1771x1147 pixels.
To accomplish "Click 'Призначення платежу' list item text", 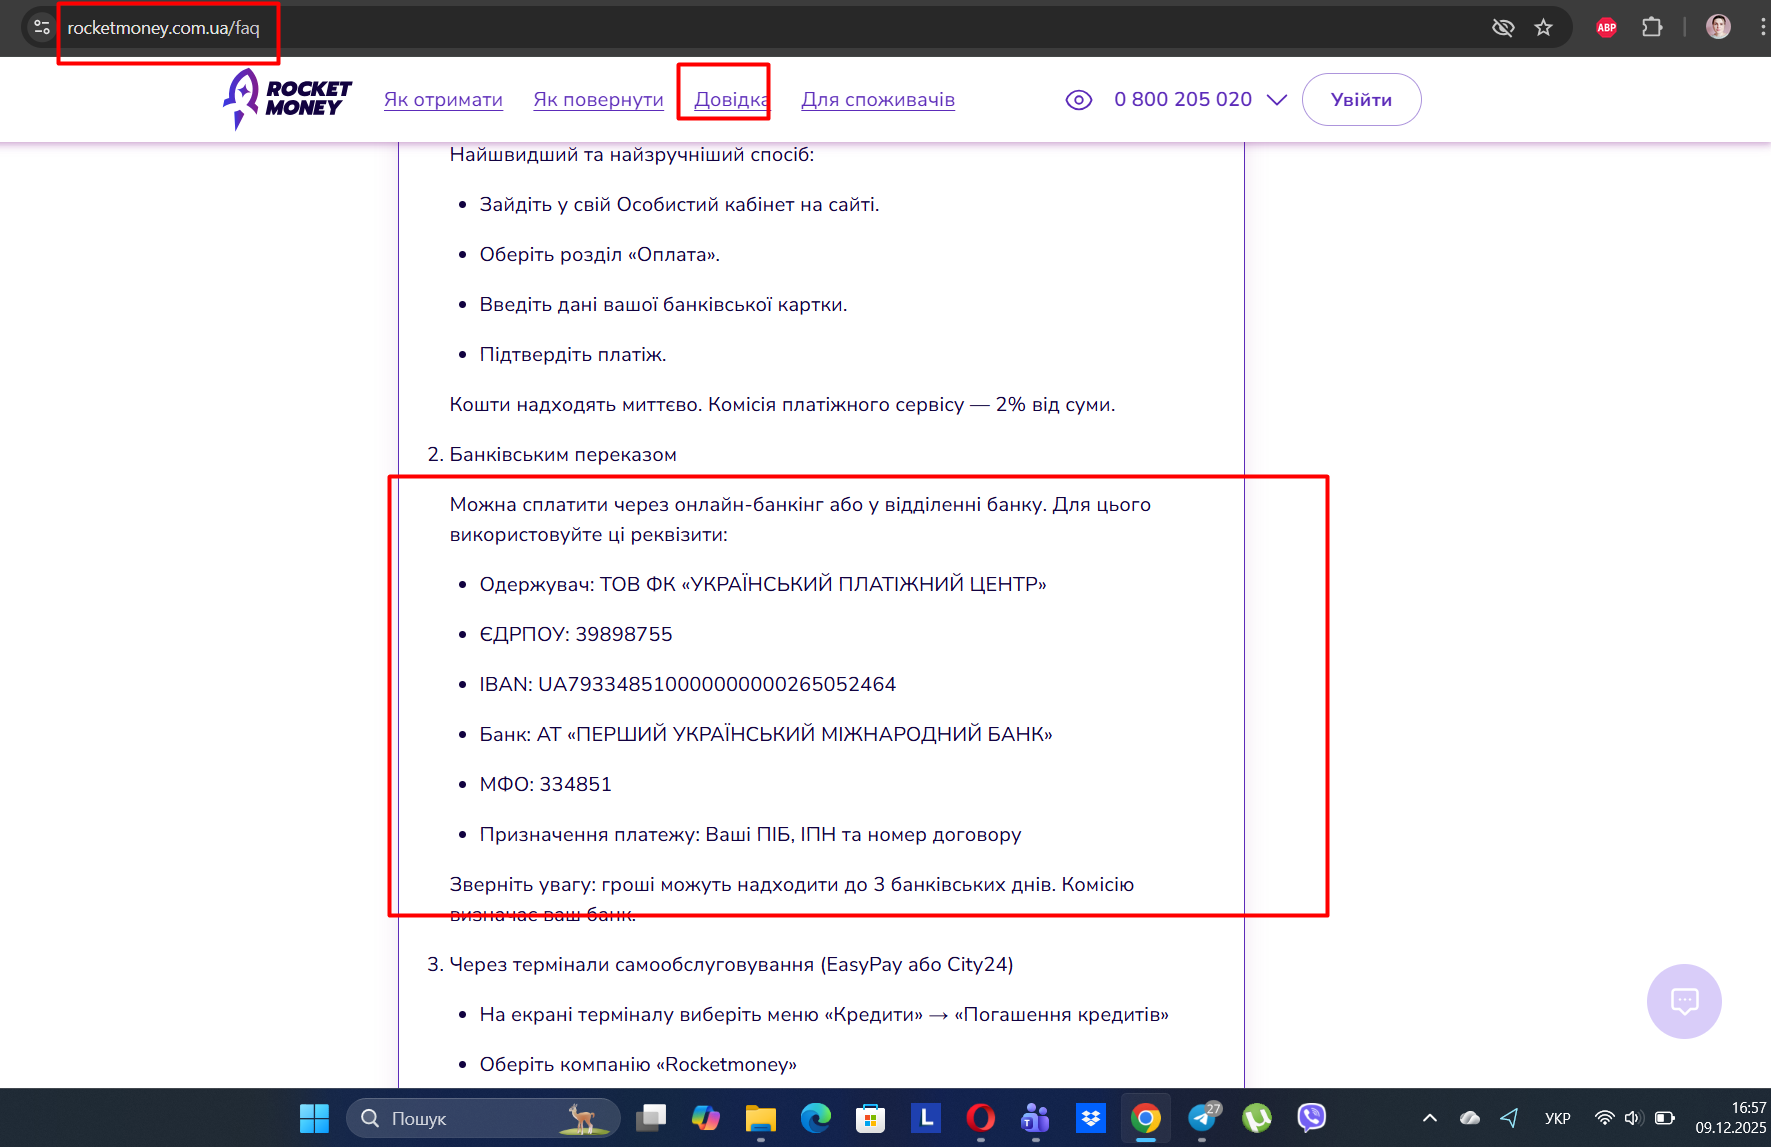I will coord(750,834).
